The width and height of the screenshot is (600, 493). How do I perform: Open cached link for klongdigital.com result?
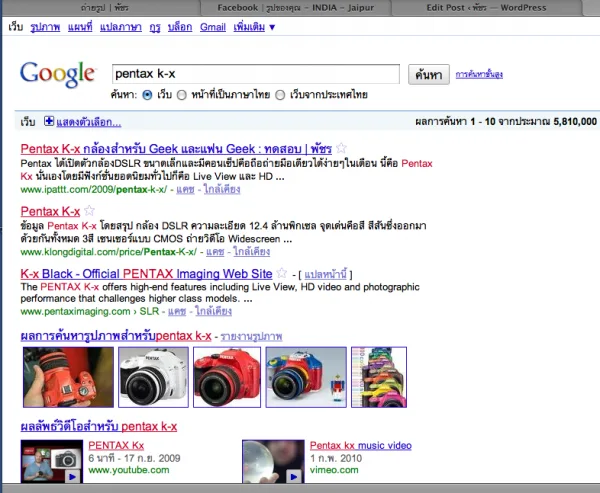(215, 251)
